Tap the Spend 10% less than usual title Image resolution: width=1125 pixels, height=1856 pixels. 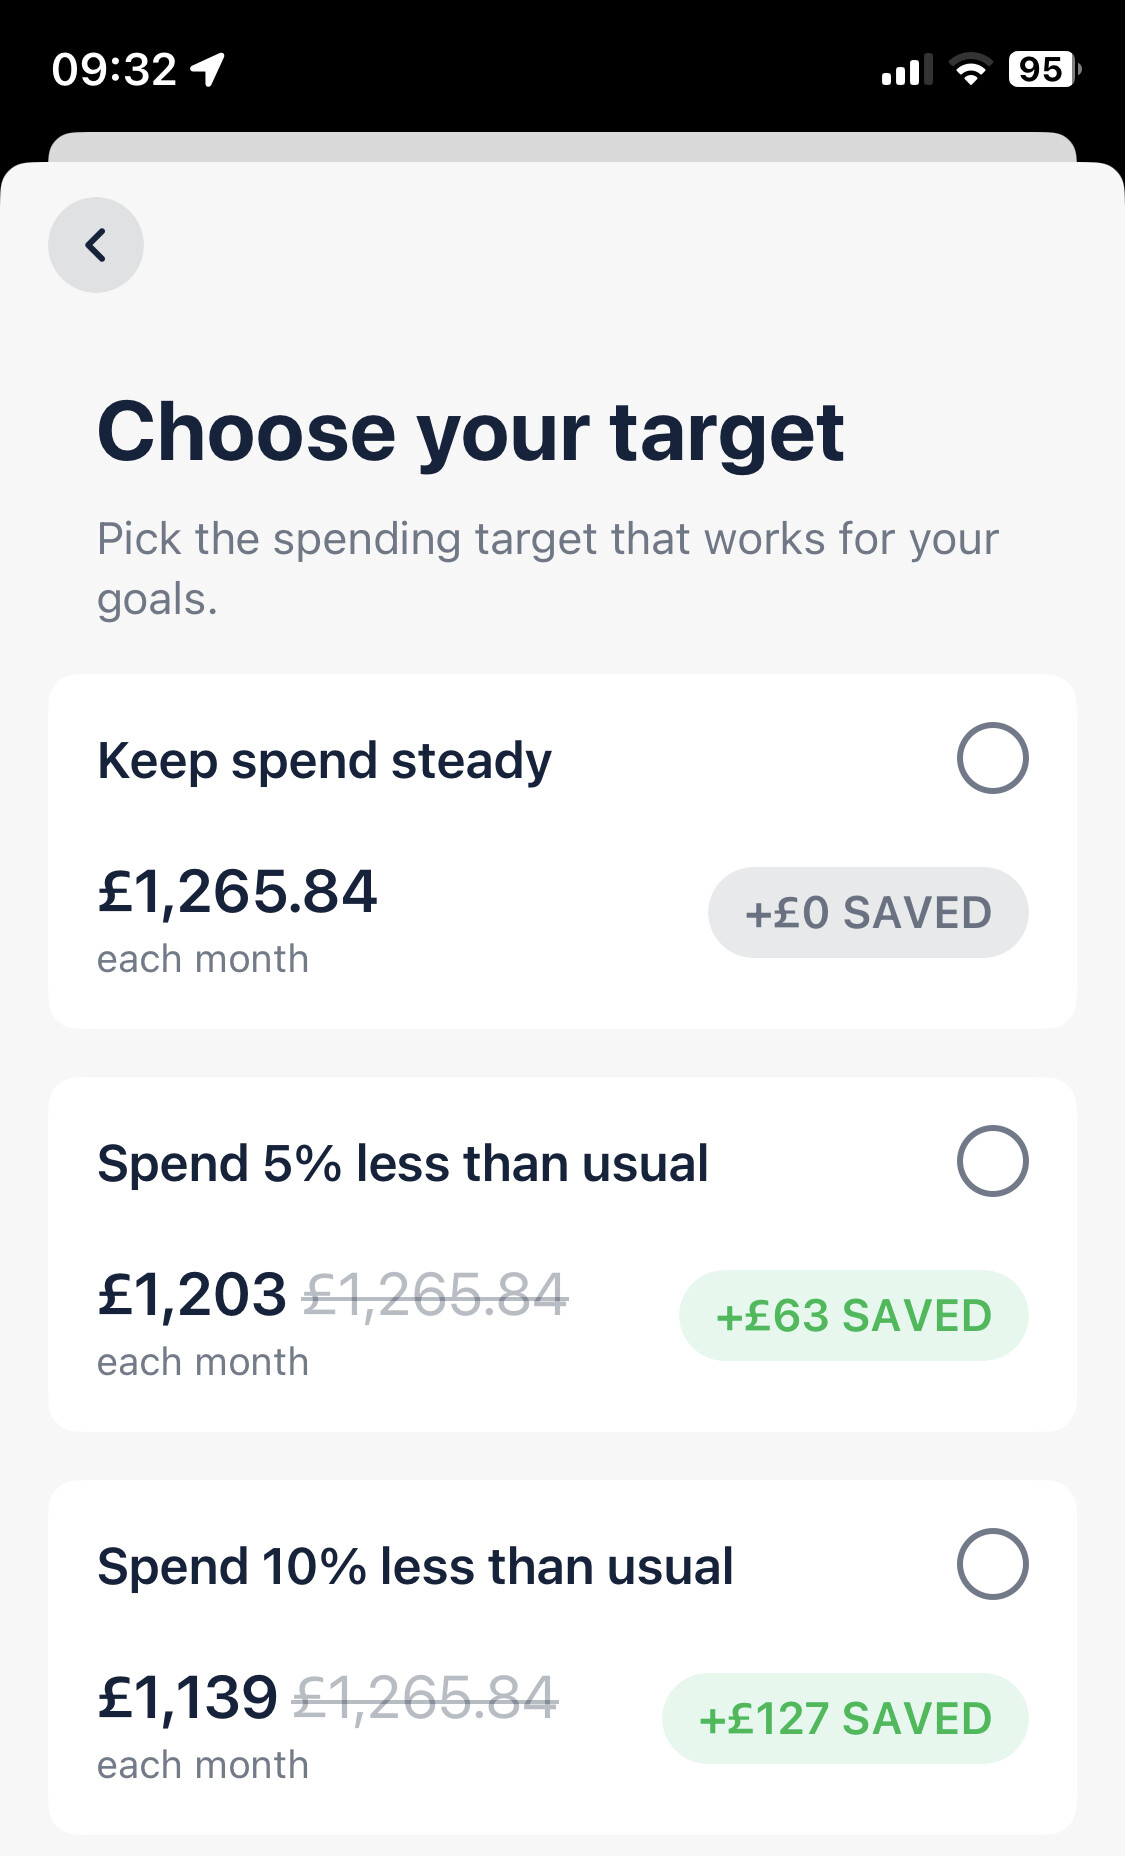415,1567
